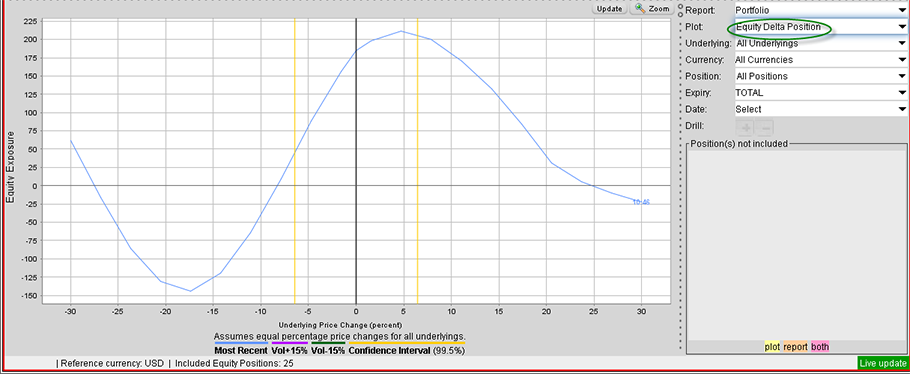The image size is (910, 374).
Task: Click the -150 label on the vertical axis
Action: [x=29, y=296]
